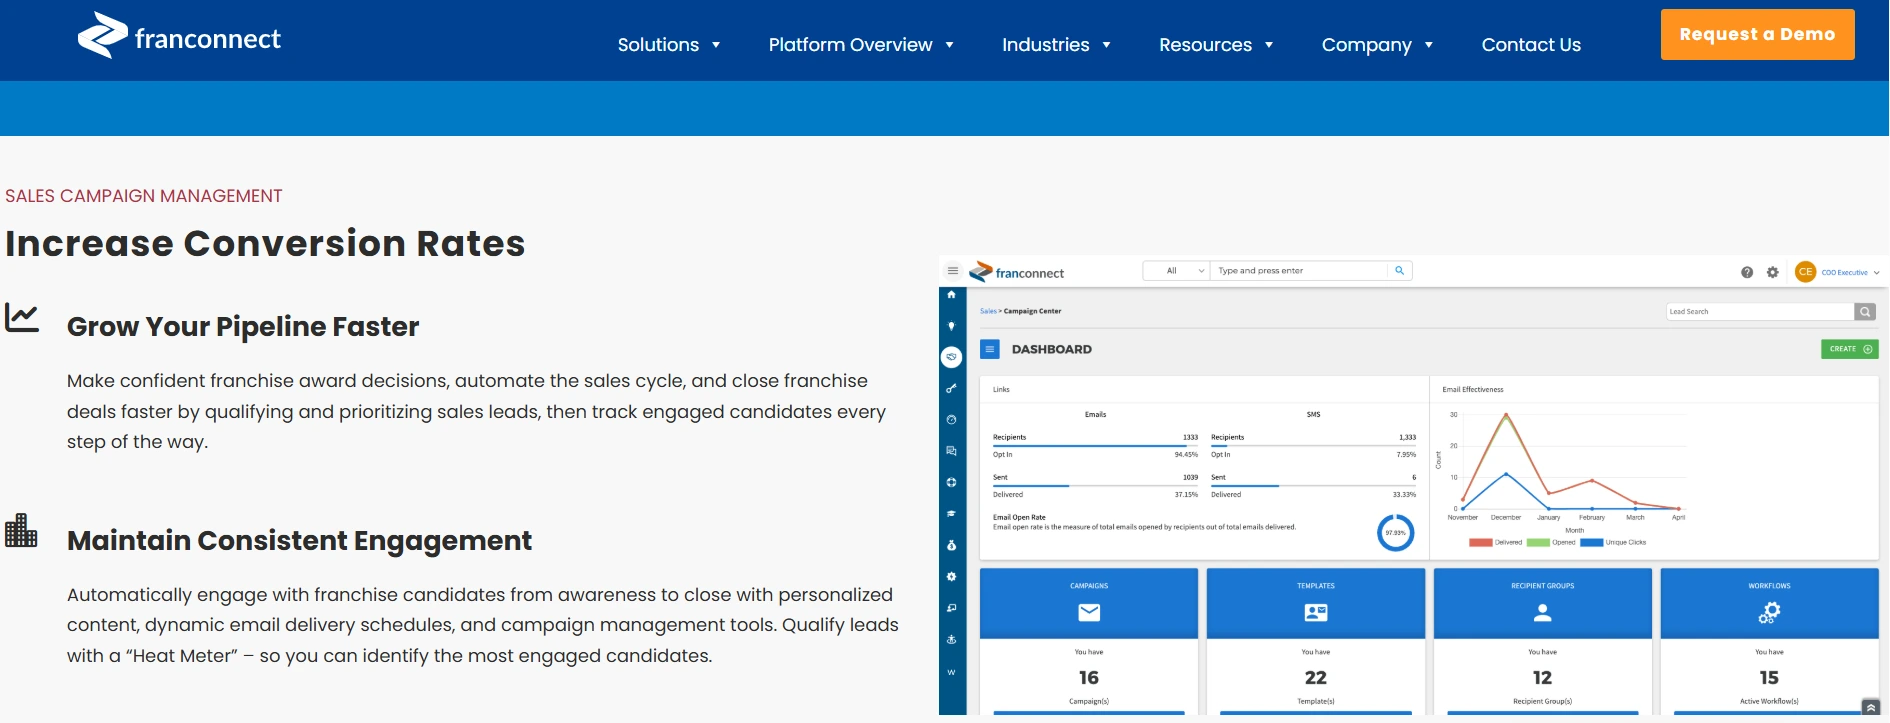Click the magnifier icon in global search box
Viewport: 1890px width, 723px height.
point(1399,271)
